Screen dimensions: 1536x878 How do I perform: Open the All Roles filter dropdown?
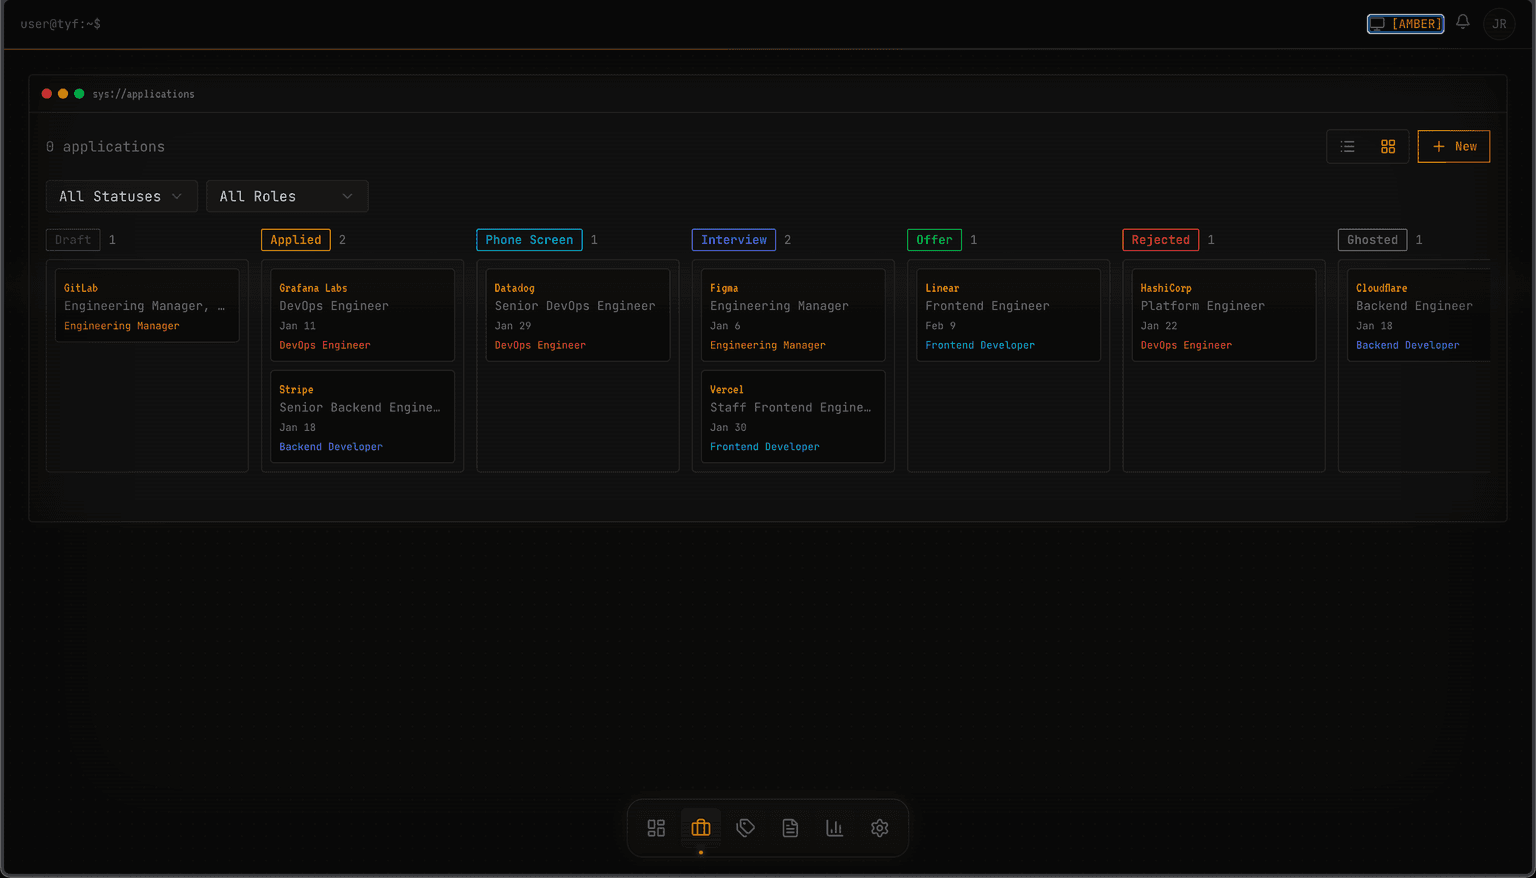(287, 196)
